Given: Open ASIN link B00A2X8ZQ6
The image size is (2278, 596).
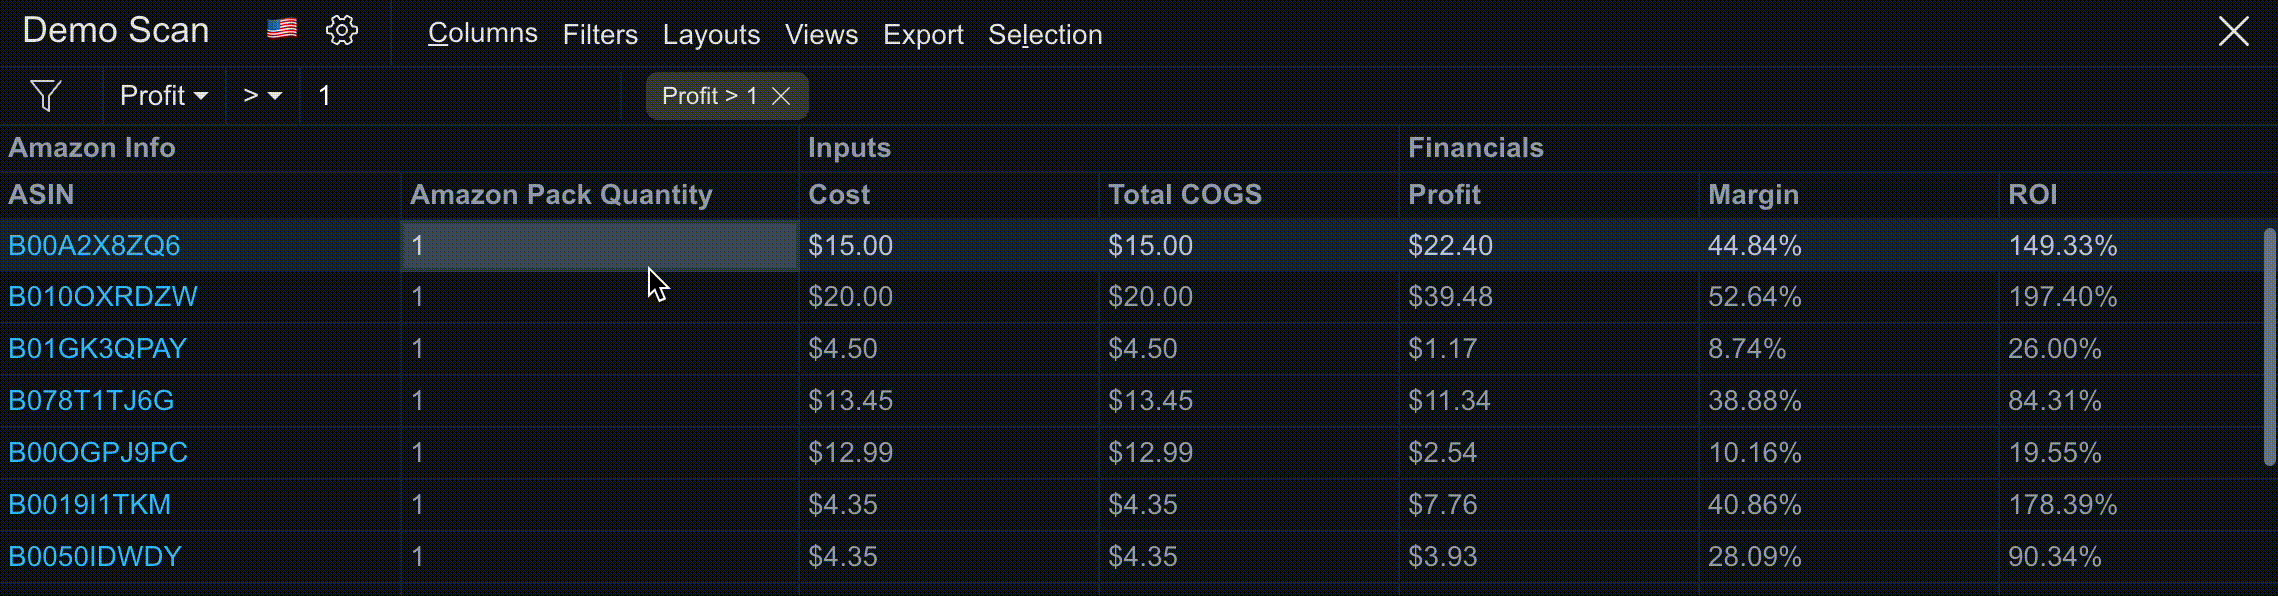Looking at the screenshot, I should (94, 246).
